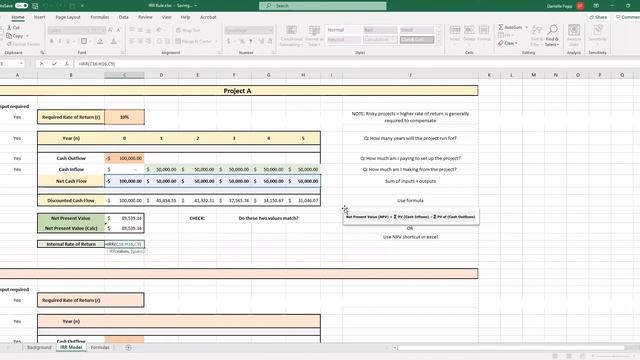Click Decrease Indent icon

coord(160,41)
